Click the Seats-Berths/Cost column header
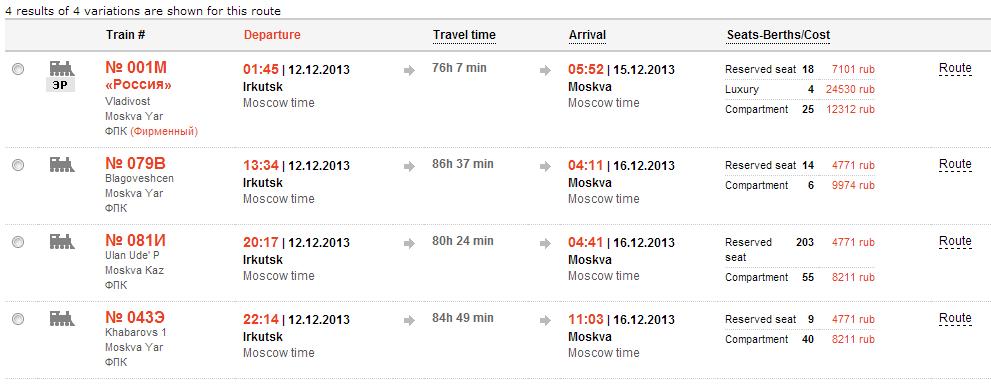The height and width of the screenshot is (390, 991). point(779,35)
